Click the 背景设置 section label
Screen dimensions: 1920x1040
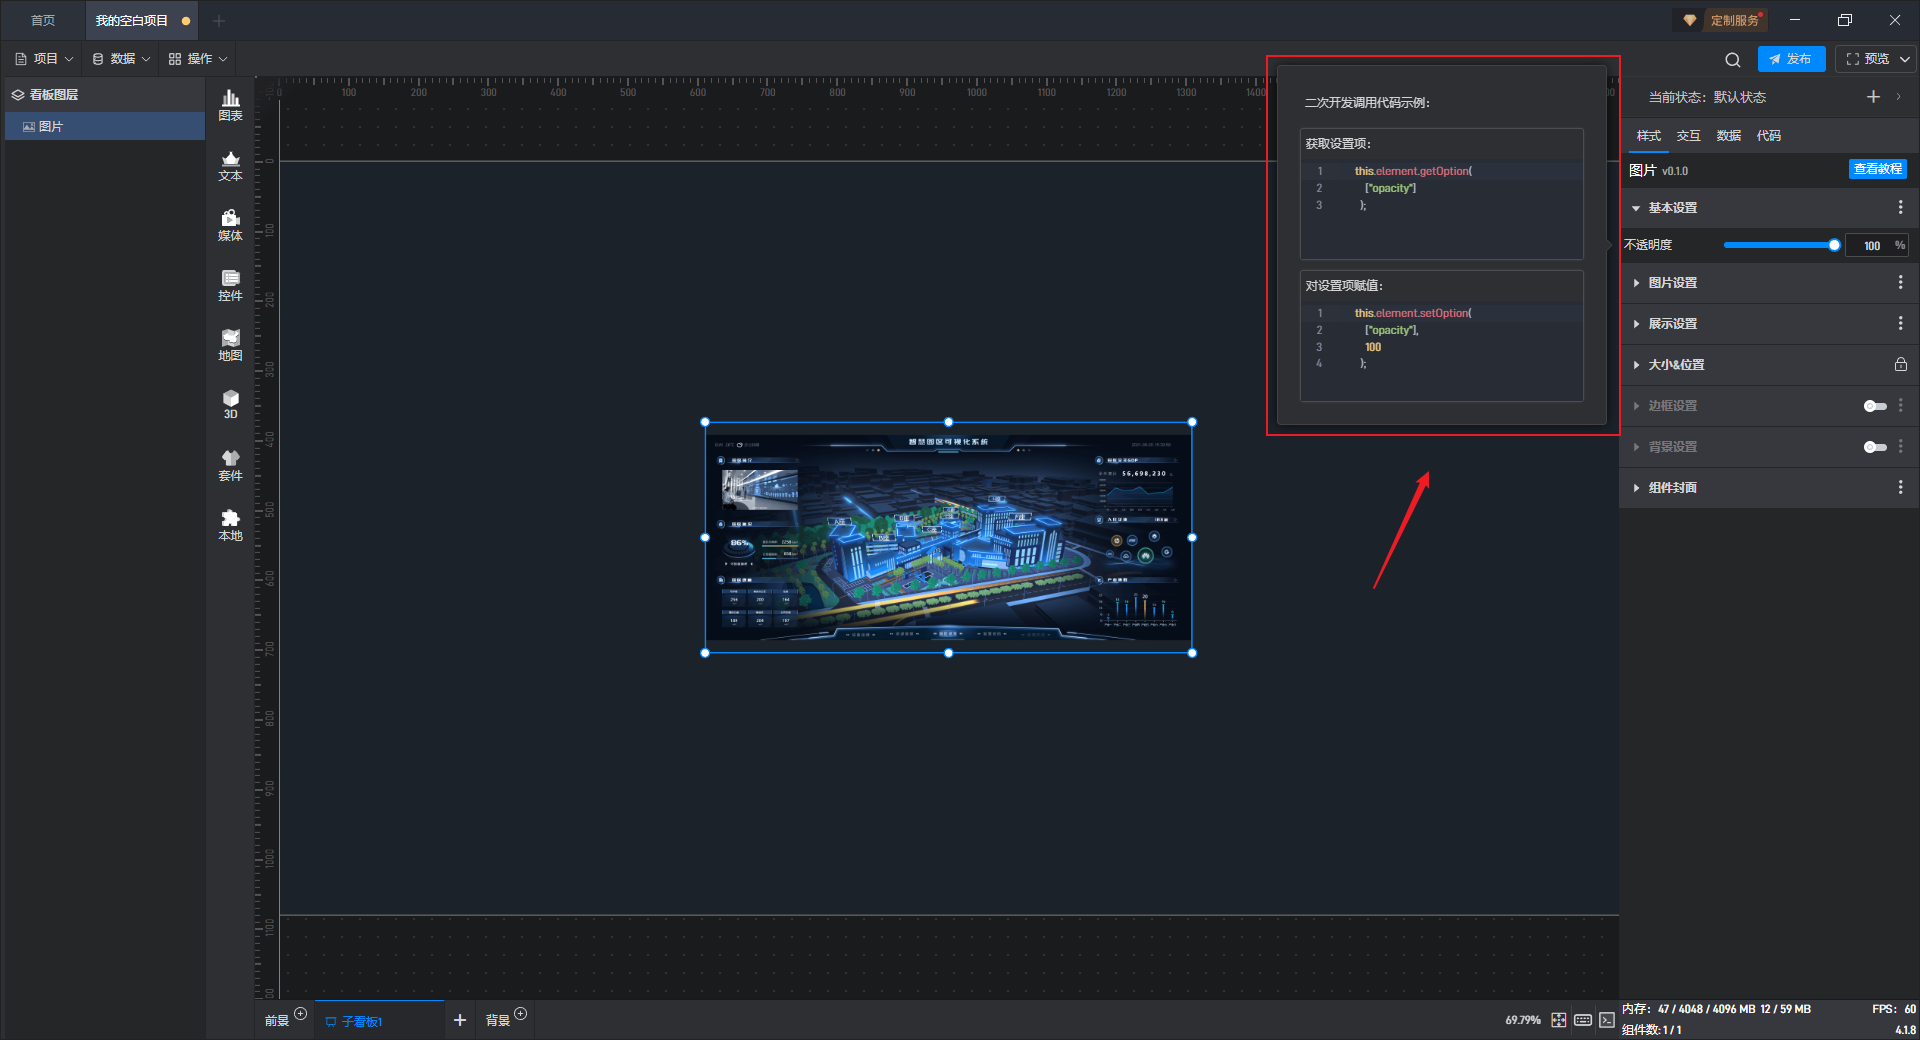coord(1672,447)
